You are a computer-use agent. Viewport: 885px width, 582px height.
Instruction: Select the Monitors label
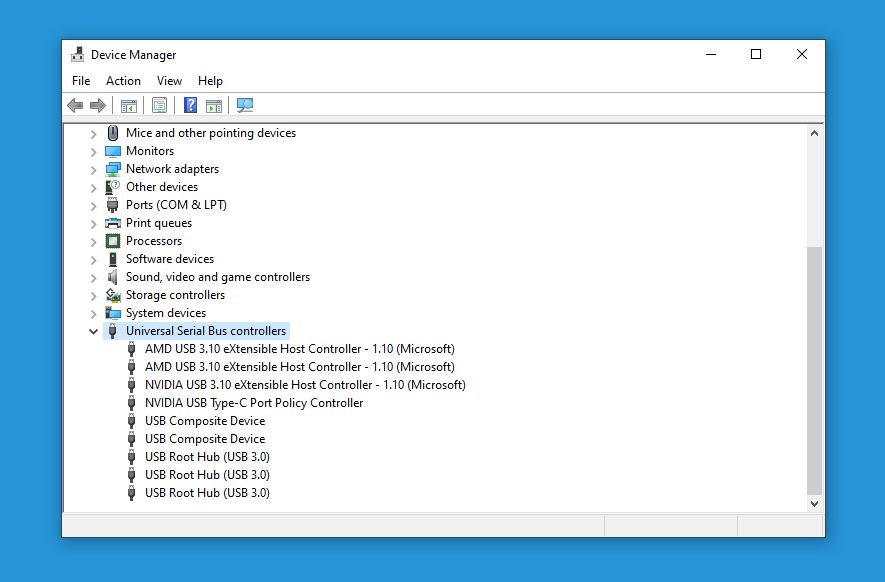[150, 151]
